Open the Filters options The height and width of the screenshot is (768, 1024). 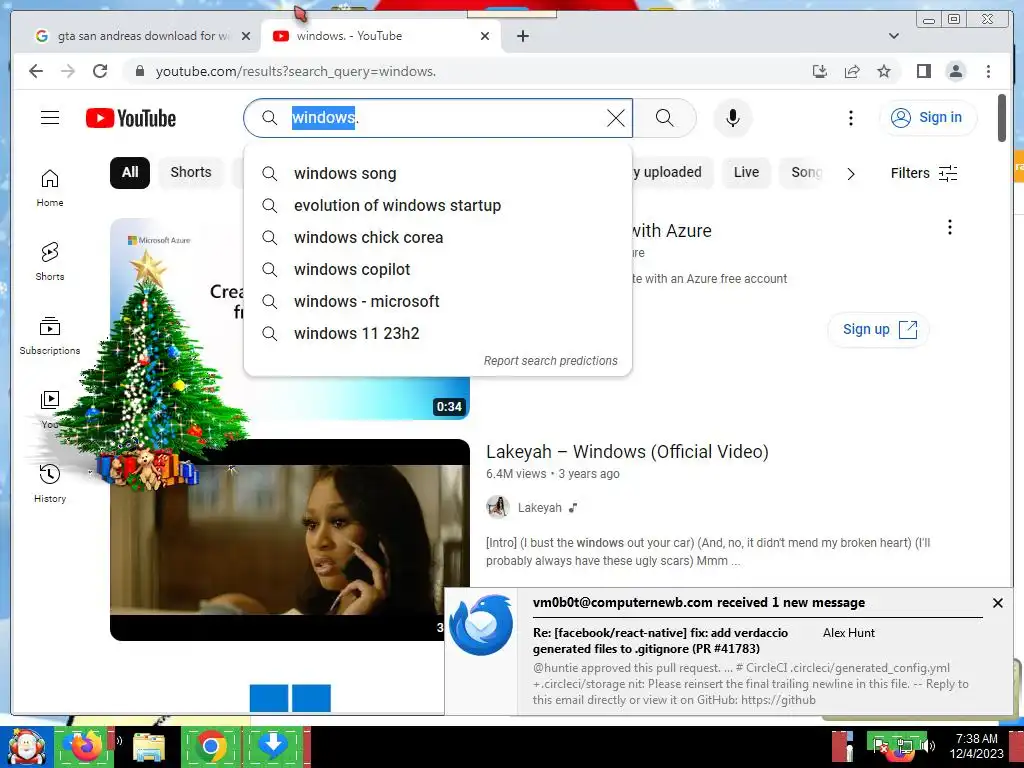pyautogui.click(x=923, y=173)
